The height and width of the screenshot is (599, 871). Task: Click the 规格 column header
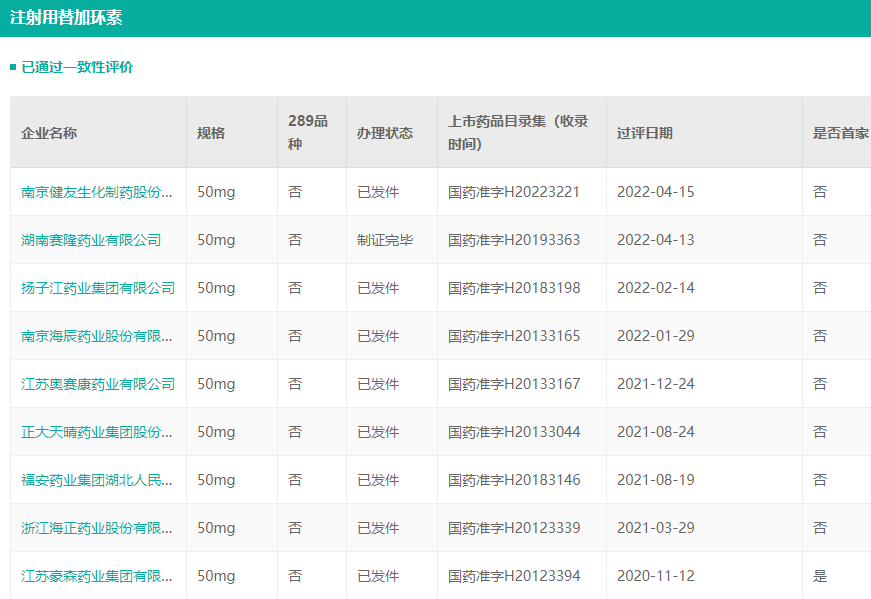pyautogui.click(x=211, y=133)
